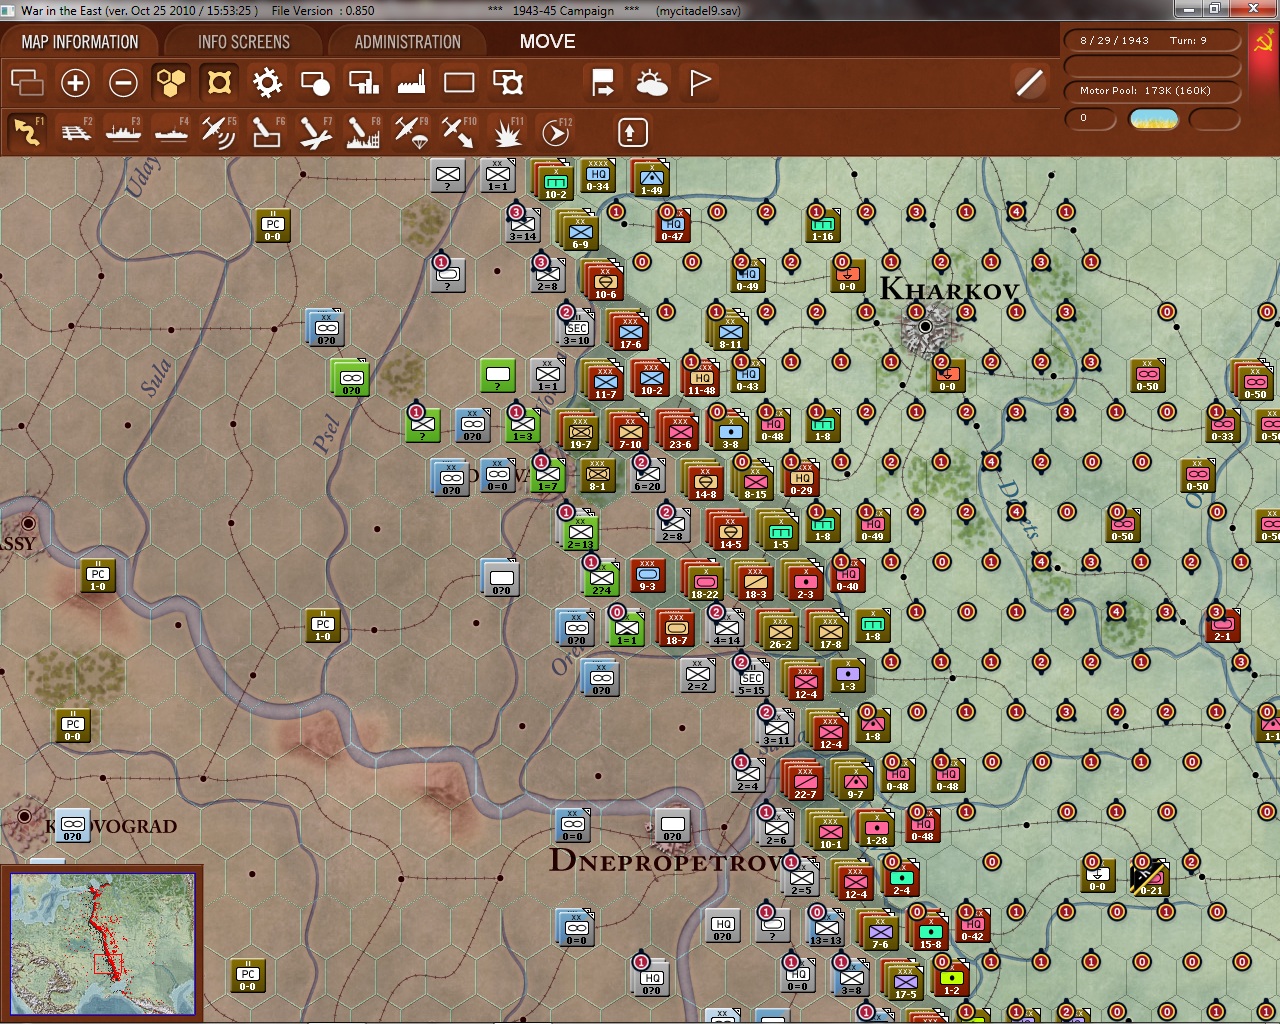Select F9 air transport parachute icon
1280x1024 pixels.
(411, 132)
